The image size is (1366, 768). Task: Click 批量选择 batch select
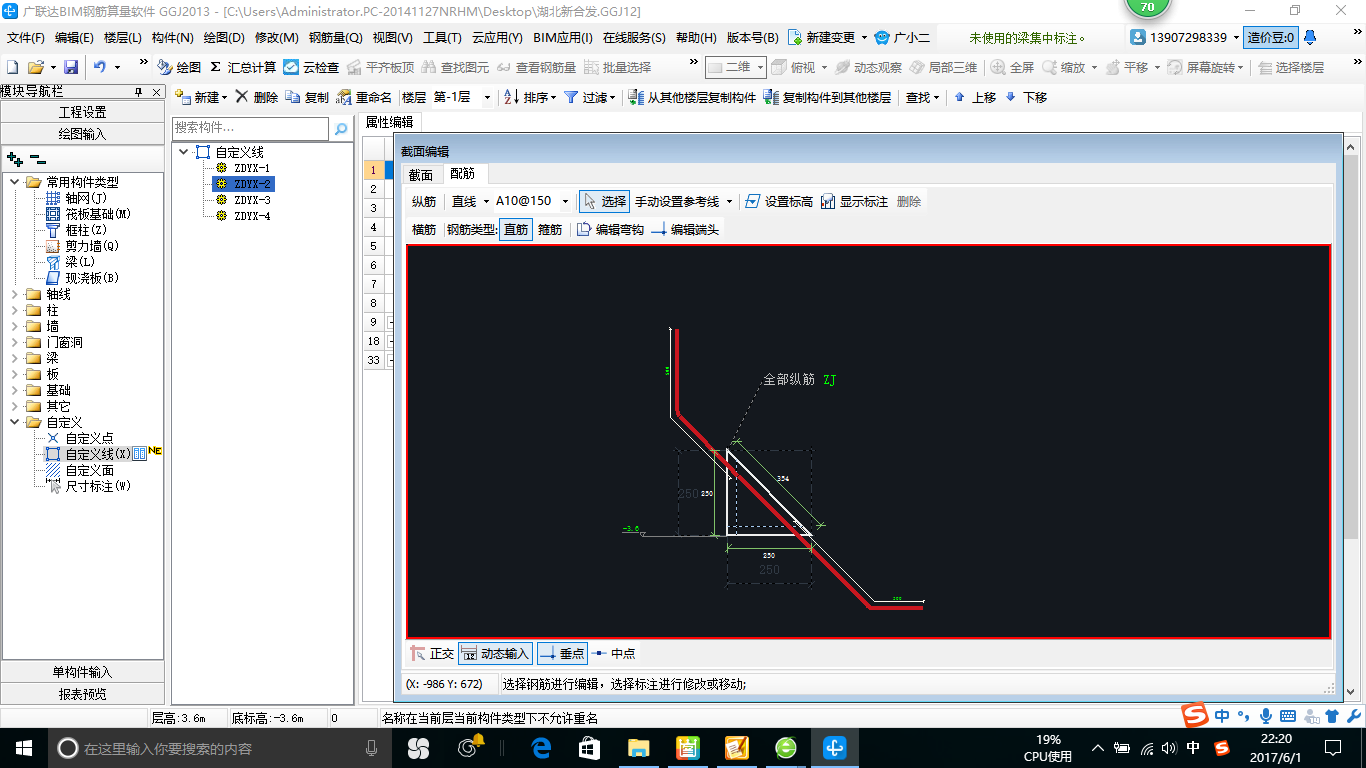pyautogui.click(x=617, y=67)
